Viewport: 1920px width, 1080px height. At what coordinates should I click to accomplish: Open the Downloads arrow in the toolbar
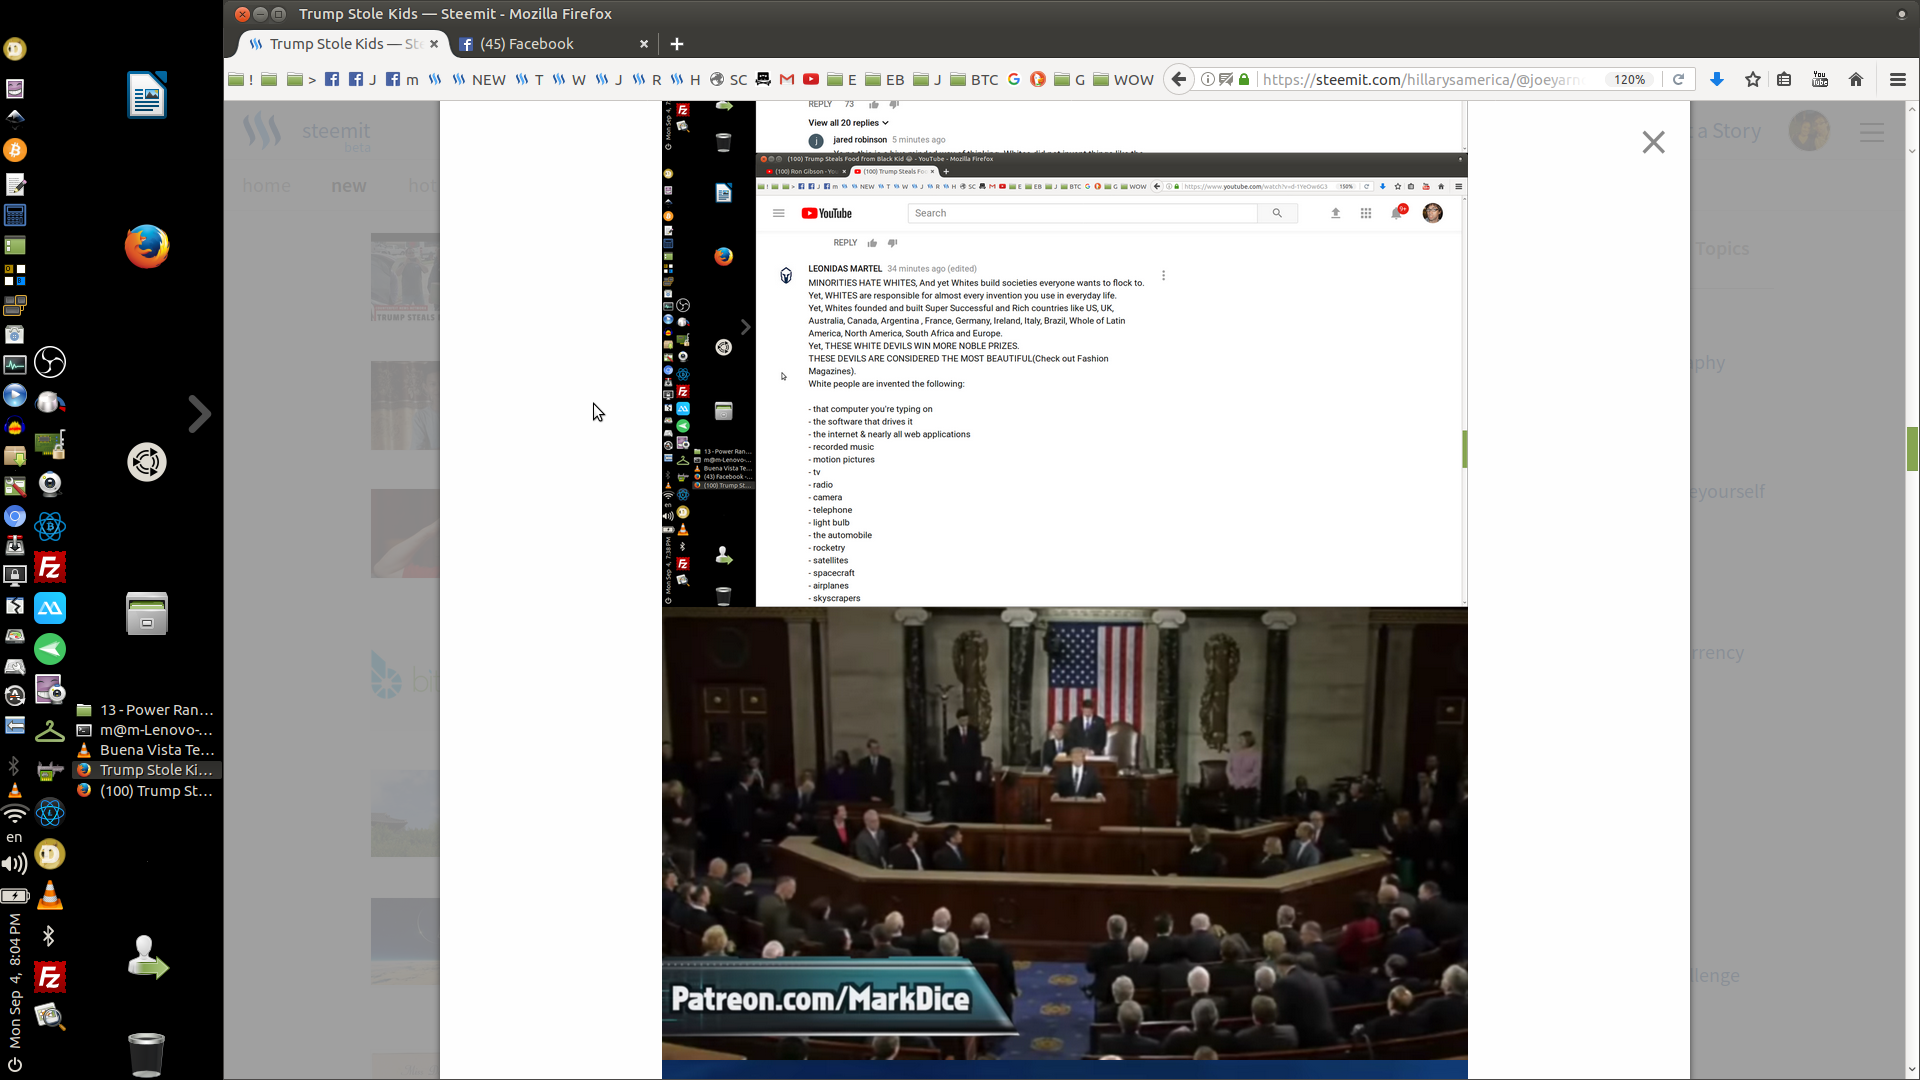[x=1717, y=79]
